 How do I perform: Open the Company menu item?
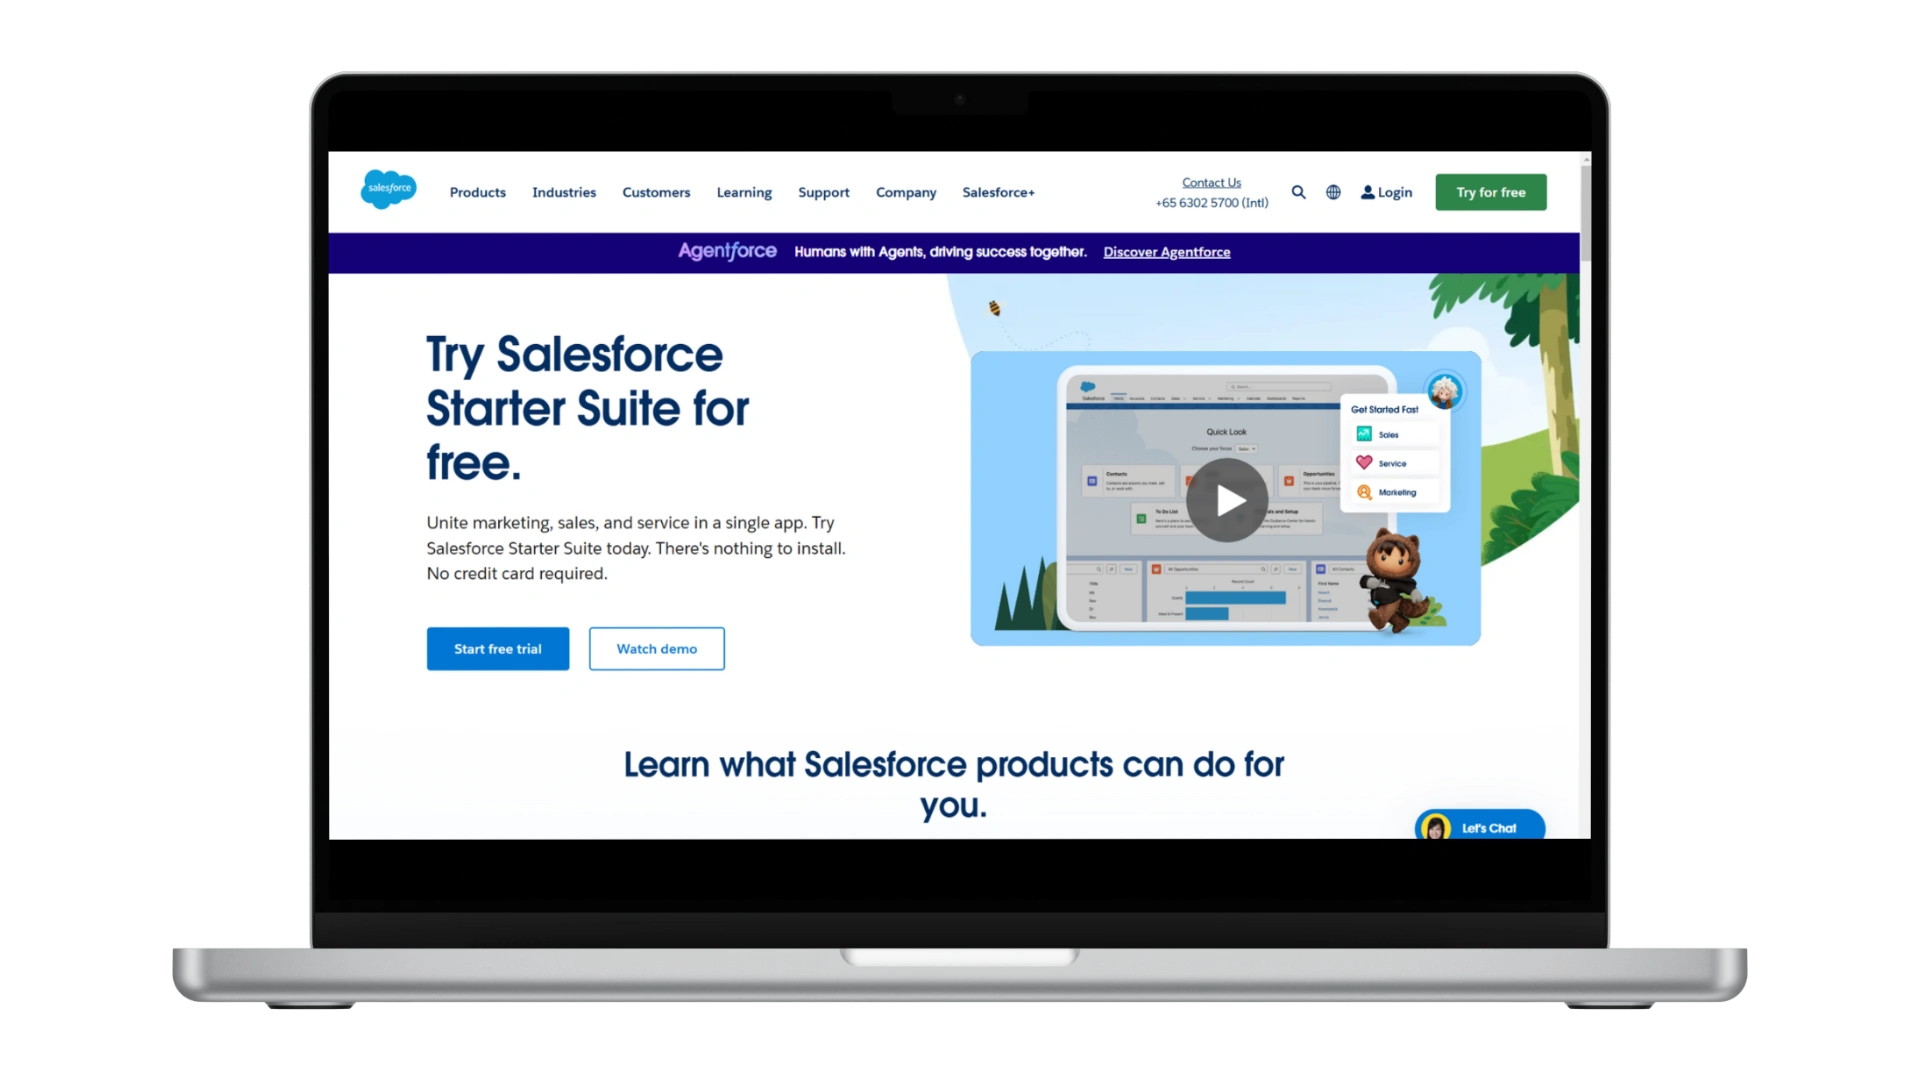pyautogui.click(x=906, y=193)
